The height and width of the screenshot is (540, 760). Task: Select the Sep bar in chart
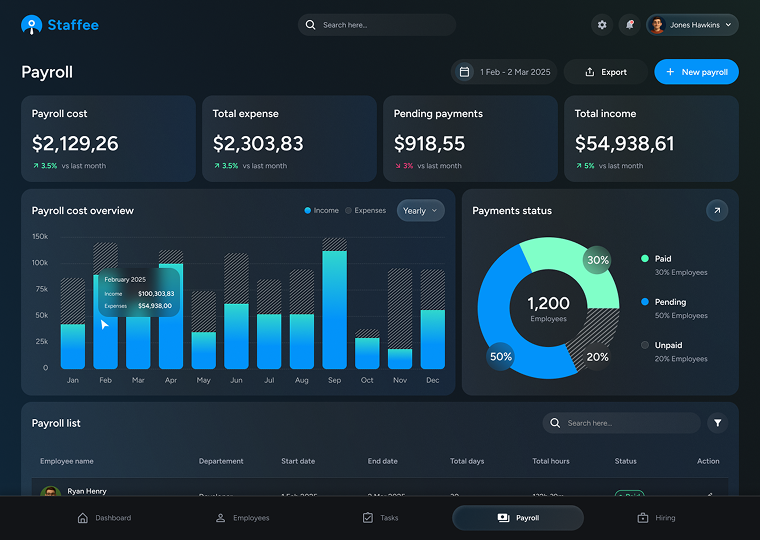[x=334, y=303]
